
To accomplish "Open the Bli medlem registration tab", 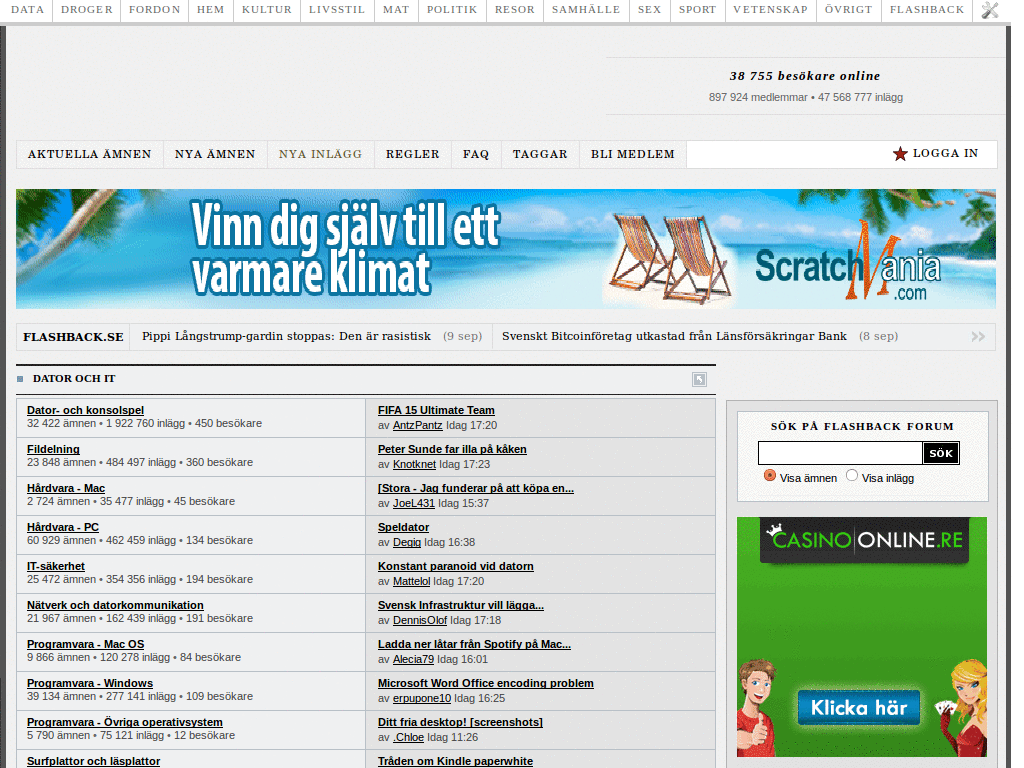I will pos(632,154).
